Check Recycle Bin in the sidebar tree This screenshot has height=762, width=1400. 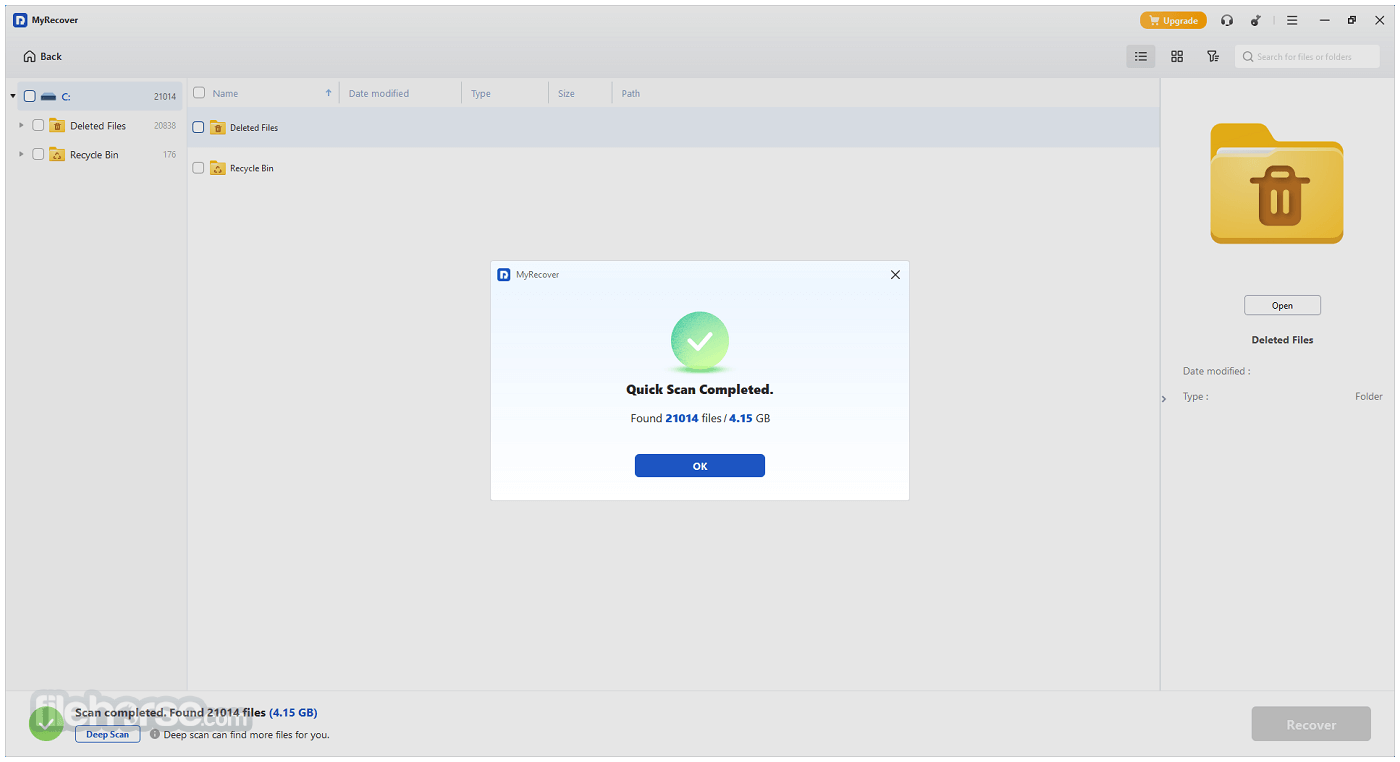[38, 155]
